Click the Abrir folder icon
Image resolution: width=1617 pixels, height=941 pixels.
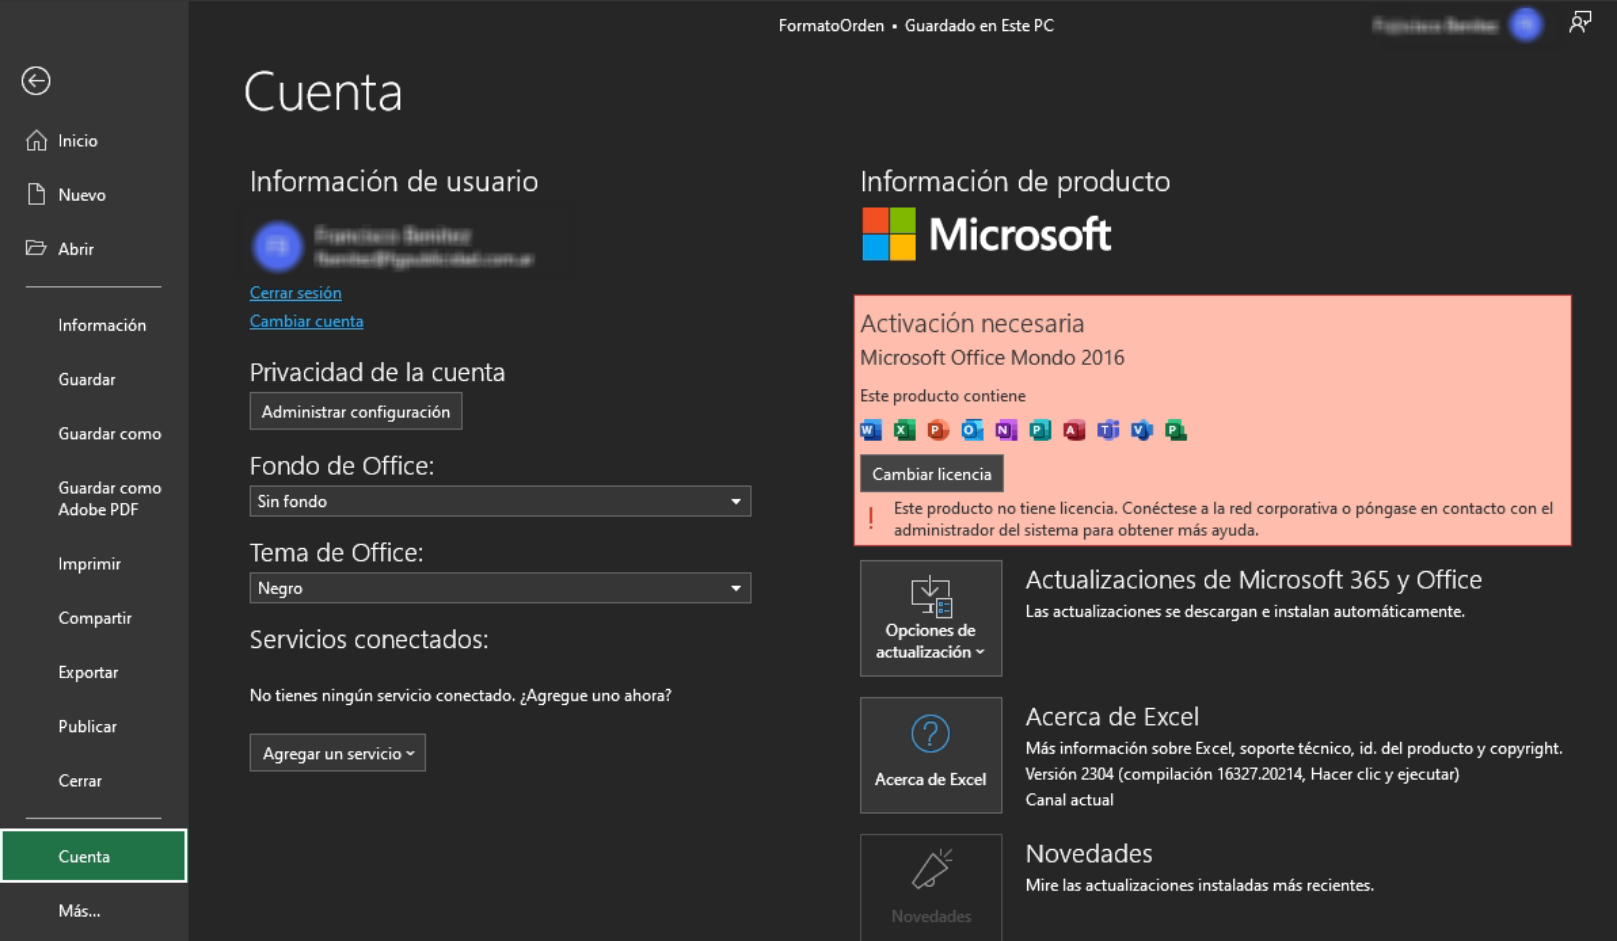[x=36, y=248]
